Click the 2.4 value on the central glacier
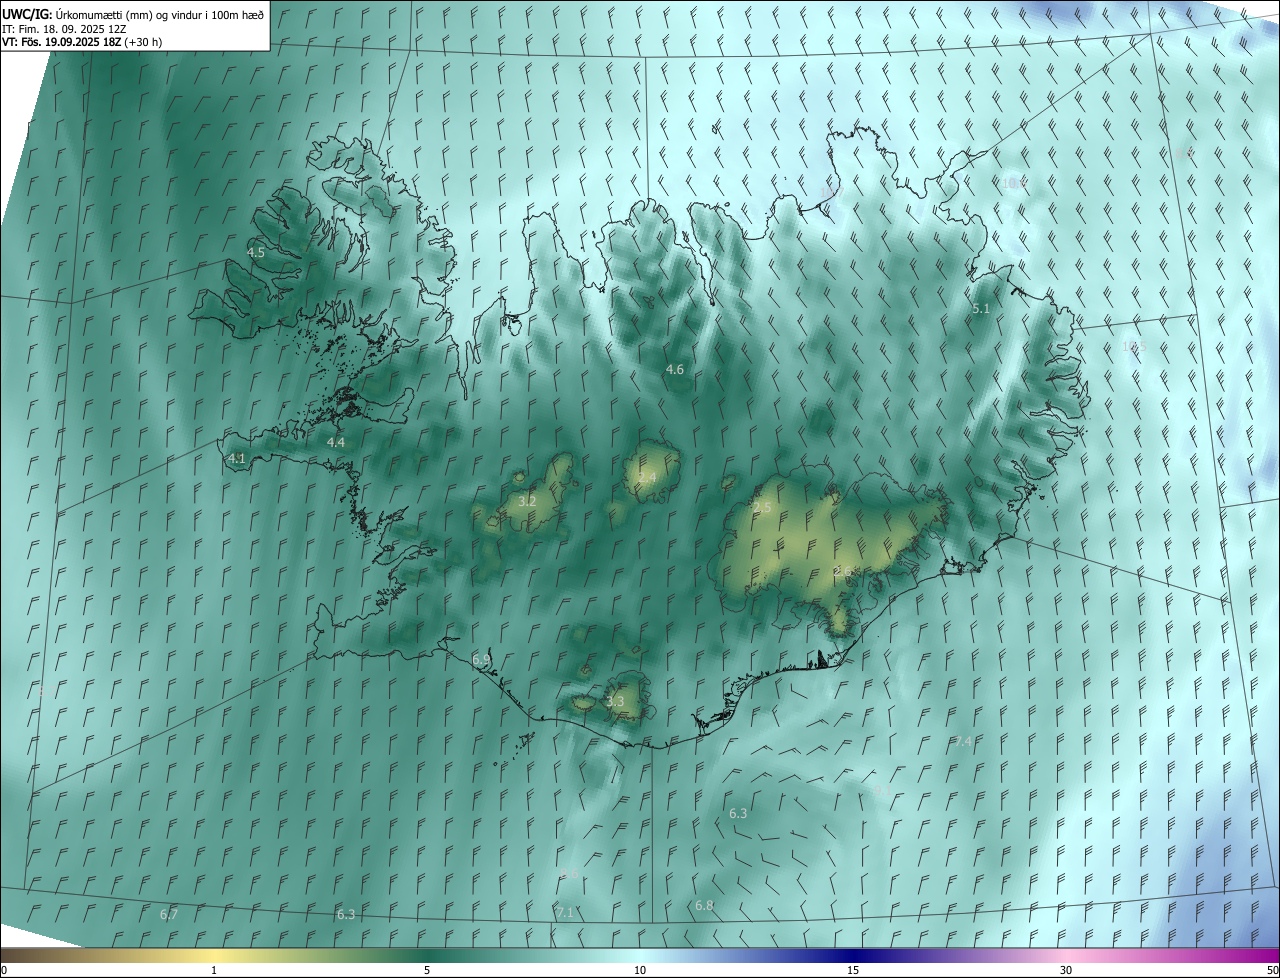 tap(648, 478)
